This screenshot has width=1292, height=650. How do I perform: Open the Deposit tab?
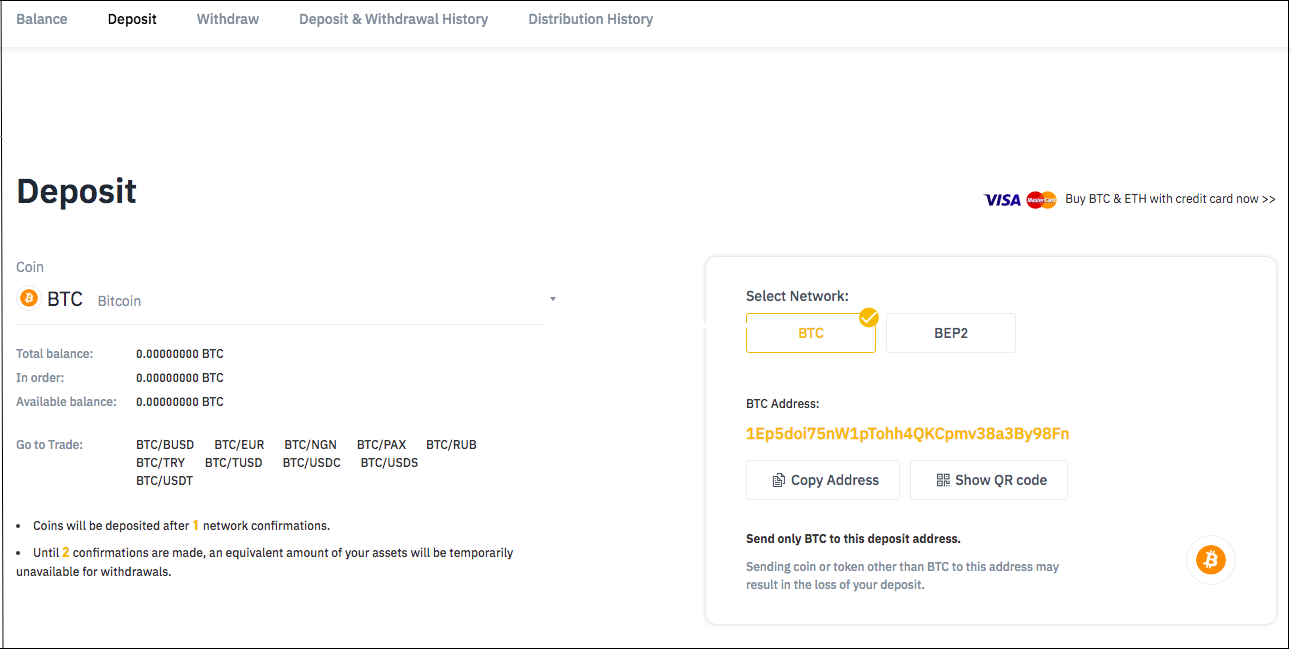(132, 19)
